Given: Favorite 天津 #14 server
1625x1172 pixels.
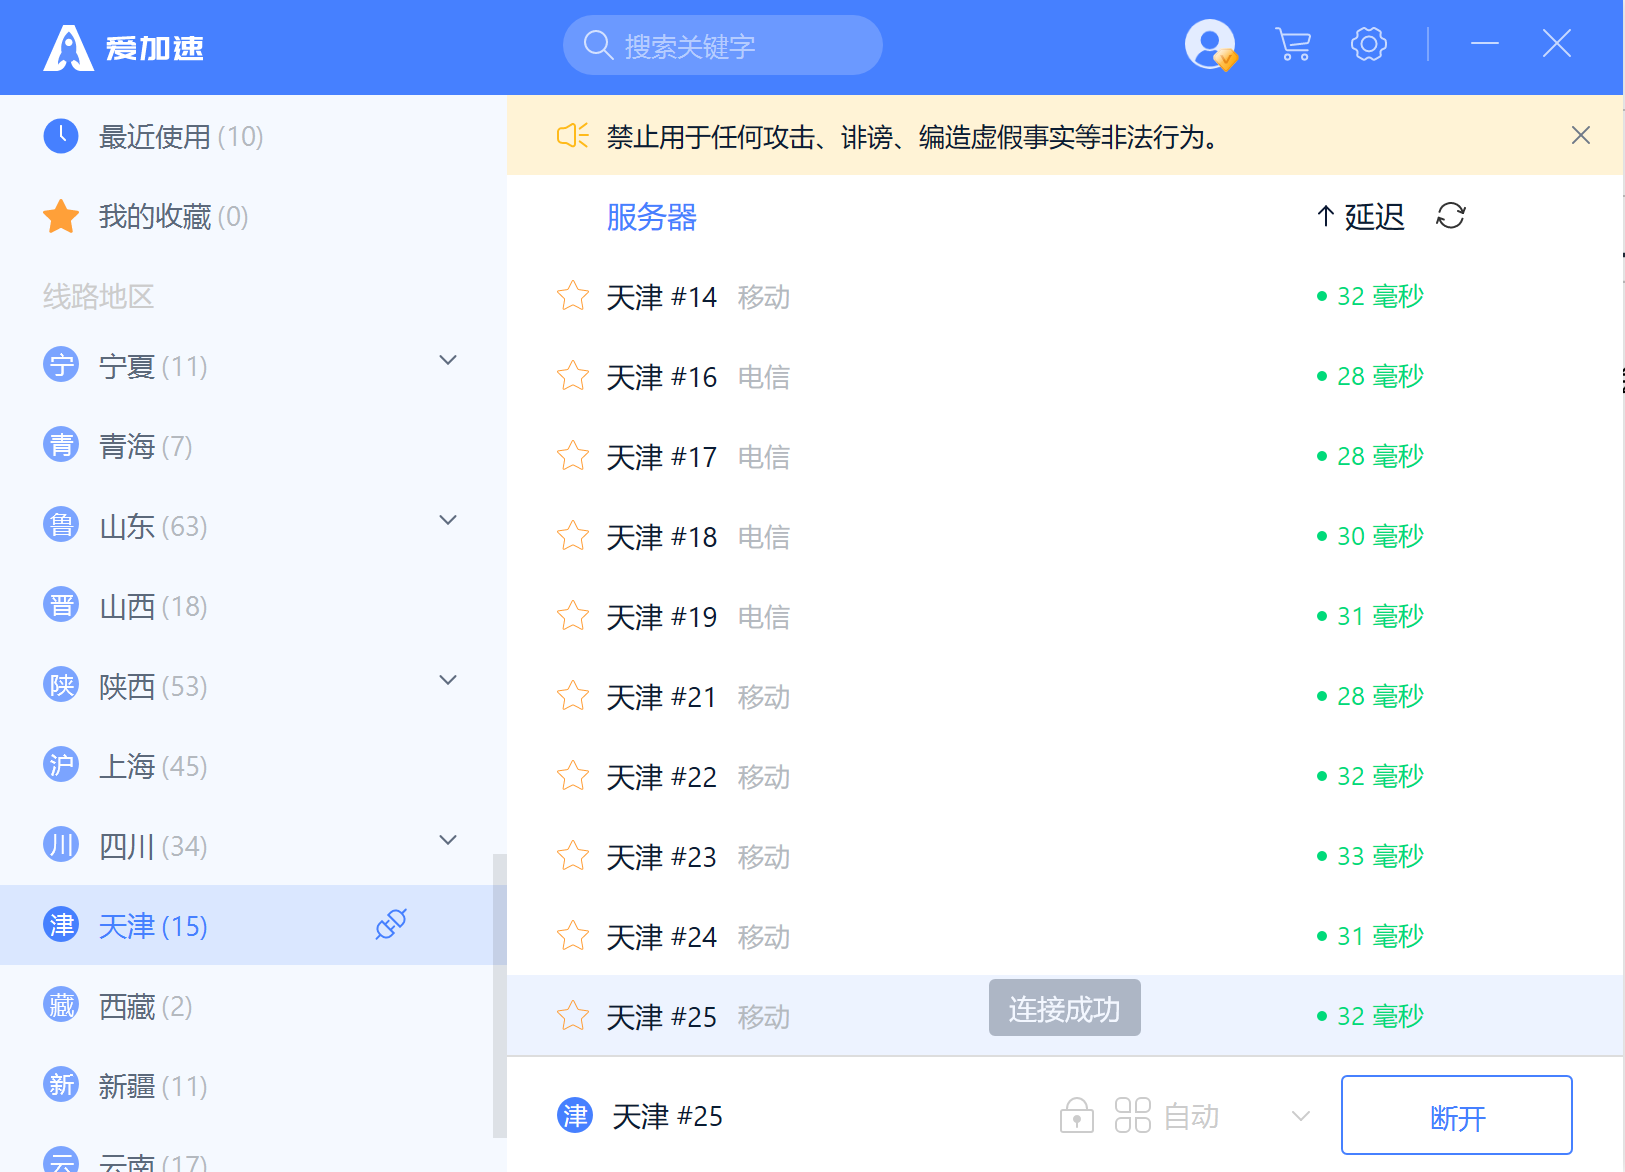Looking at the screenshot, I should [573, 296].
